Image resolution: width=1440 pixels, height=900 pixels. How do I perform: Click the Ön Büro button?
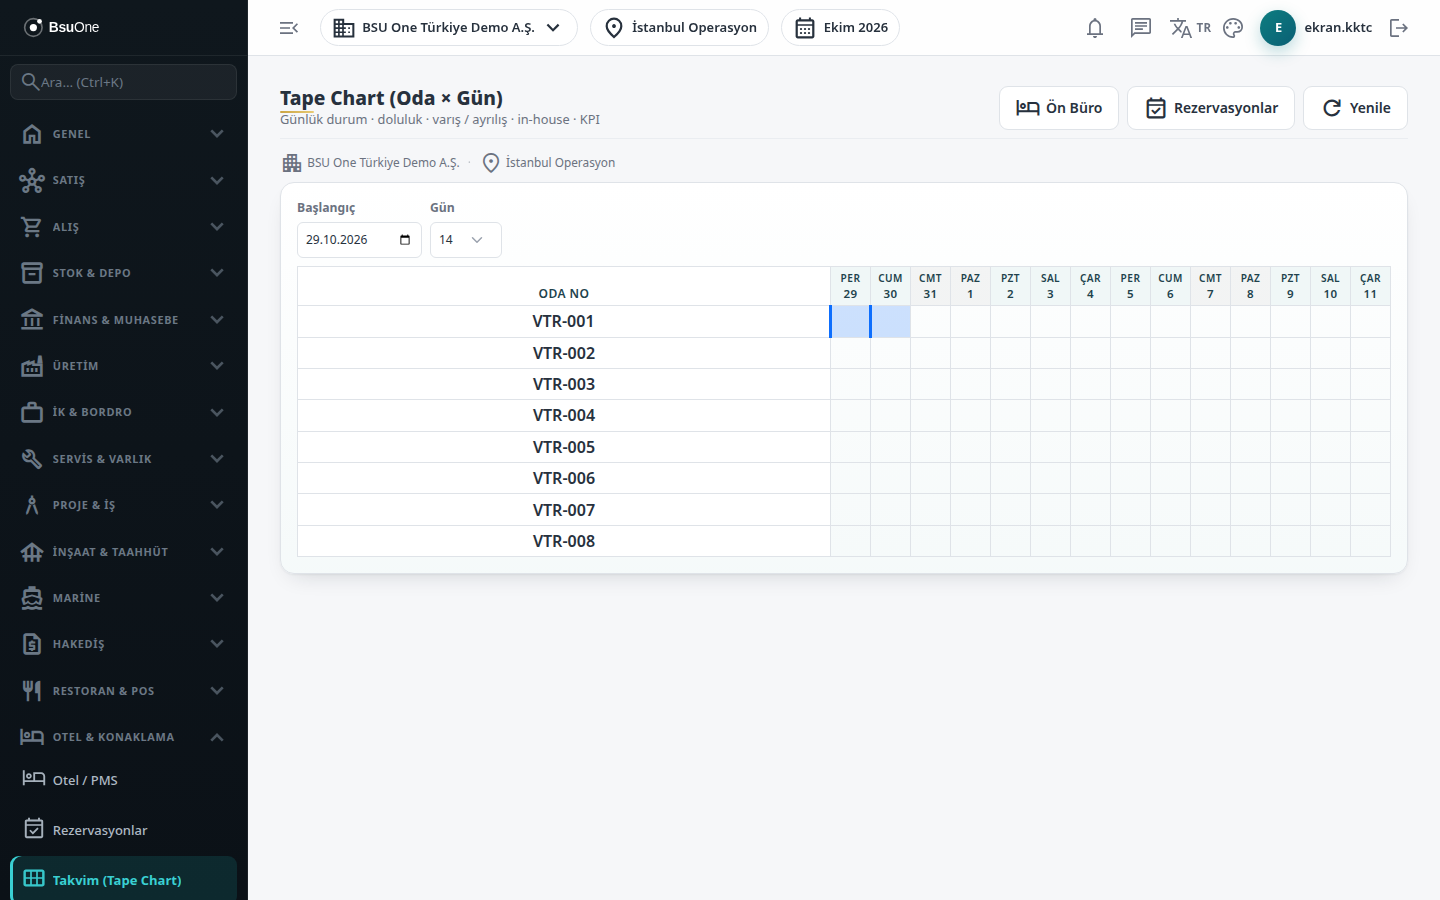pyautogui.click(x=1059, y=108)
